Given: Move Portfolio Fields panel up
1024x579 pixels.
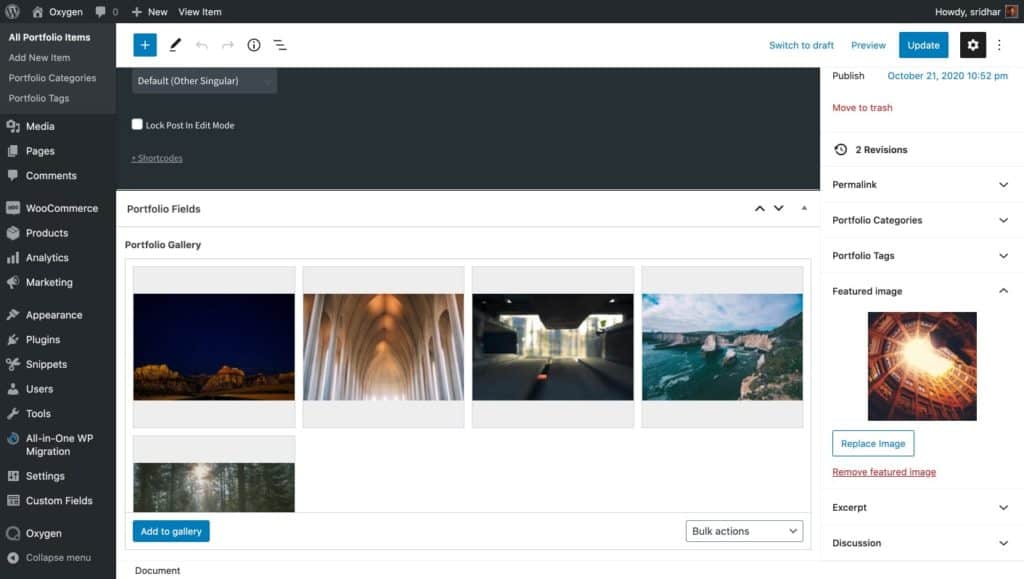Looking at the screenshot, I should [x=760, y=209].
